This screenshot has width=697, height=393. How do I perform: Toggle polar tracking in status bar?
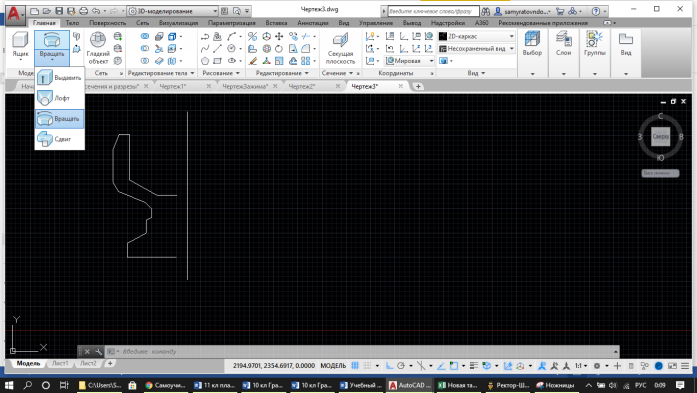(401, 365)
